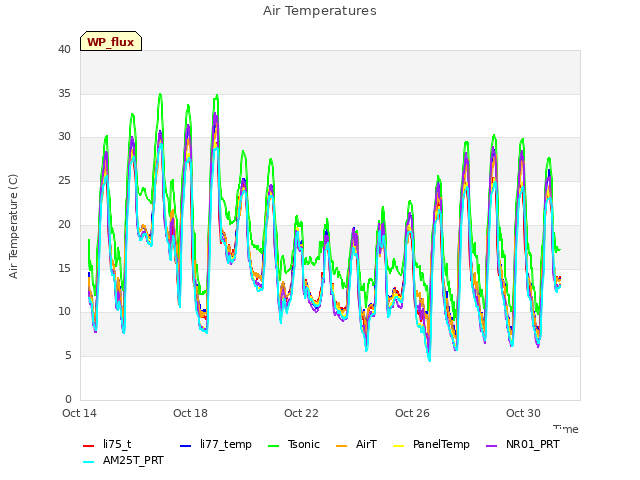Click the 20 y-axis tick label
This screenshot has width=640, height=480.
pyautogui.click(x=64, y=224)
